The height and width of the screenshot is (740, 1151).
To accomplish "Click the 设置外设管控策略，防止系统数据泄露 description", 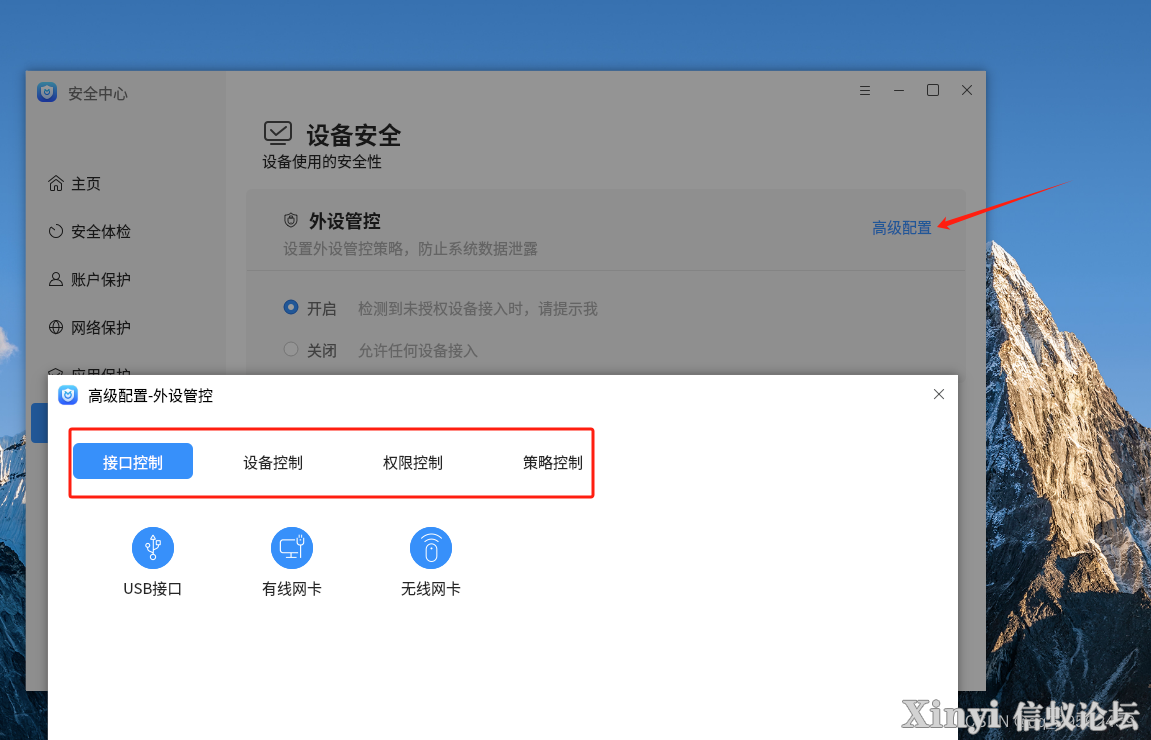I will point(410,249).
